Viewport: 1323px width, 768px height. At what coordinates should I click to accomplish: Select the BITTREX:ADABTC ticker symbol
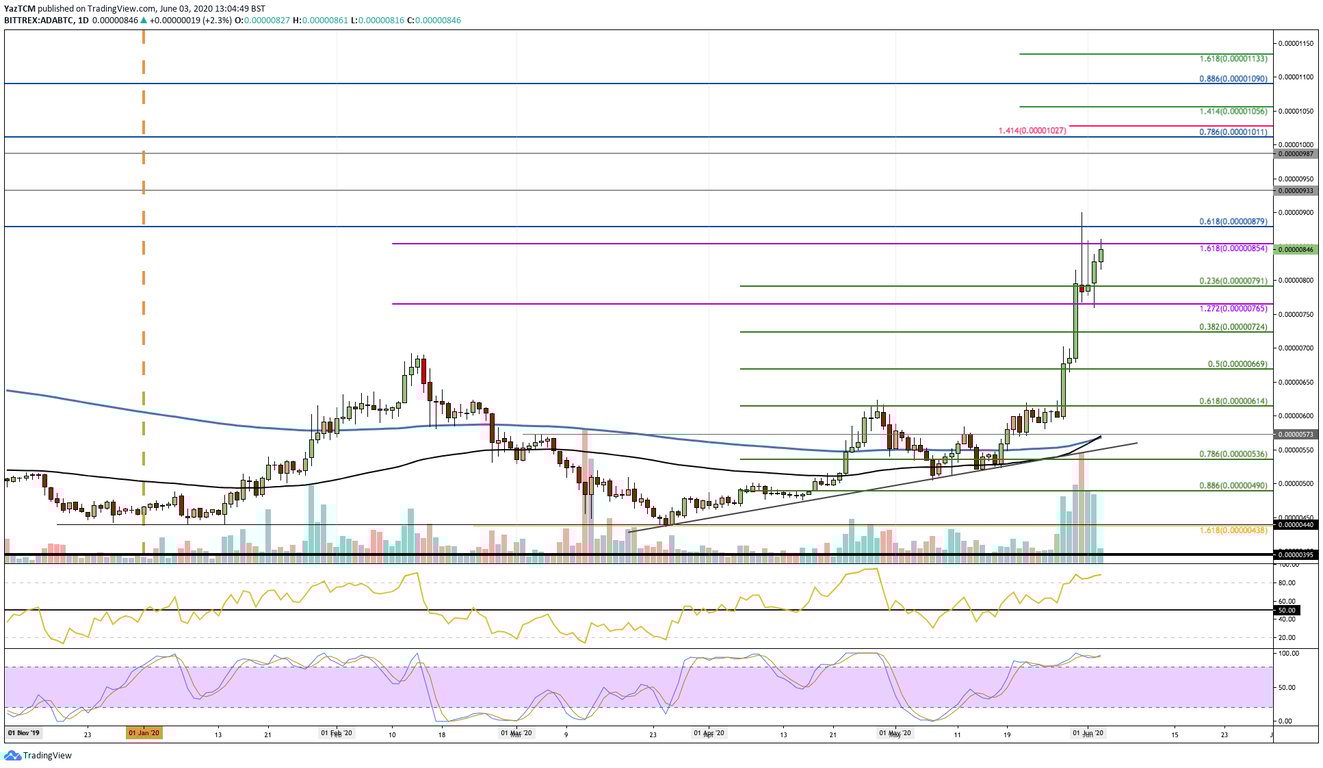pos(38,19)
